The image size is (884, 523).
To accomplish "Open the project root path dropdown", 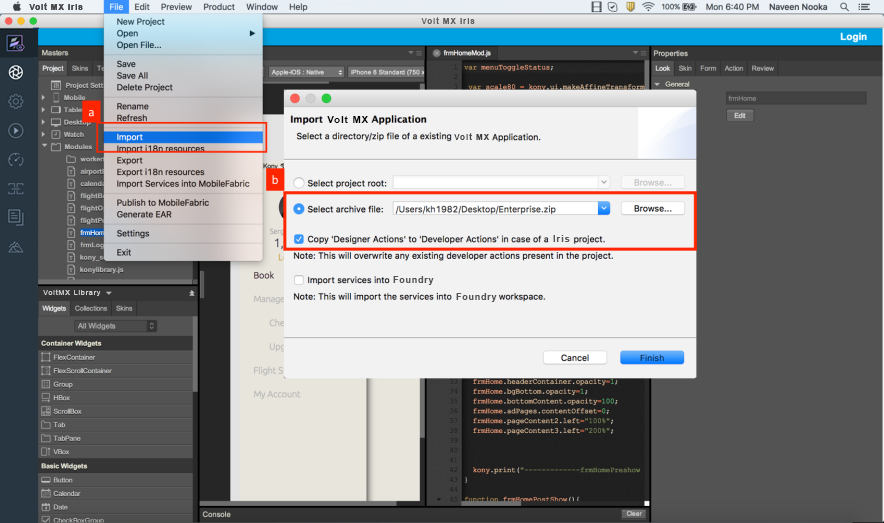I will pos(604,182).
